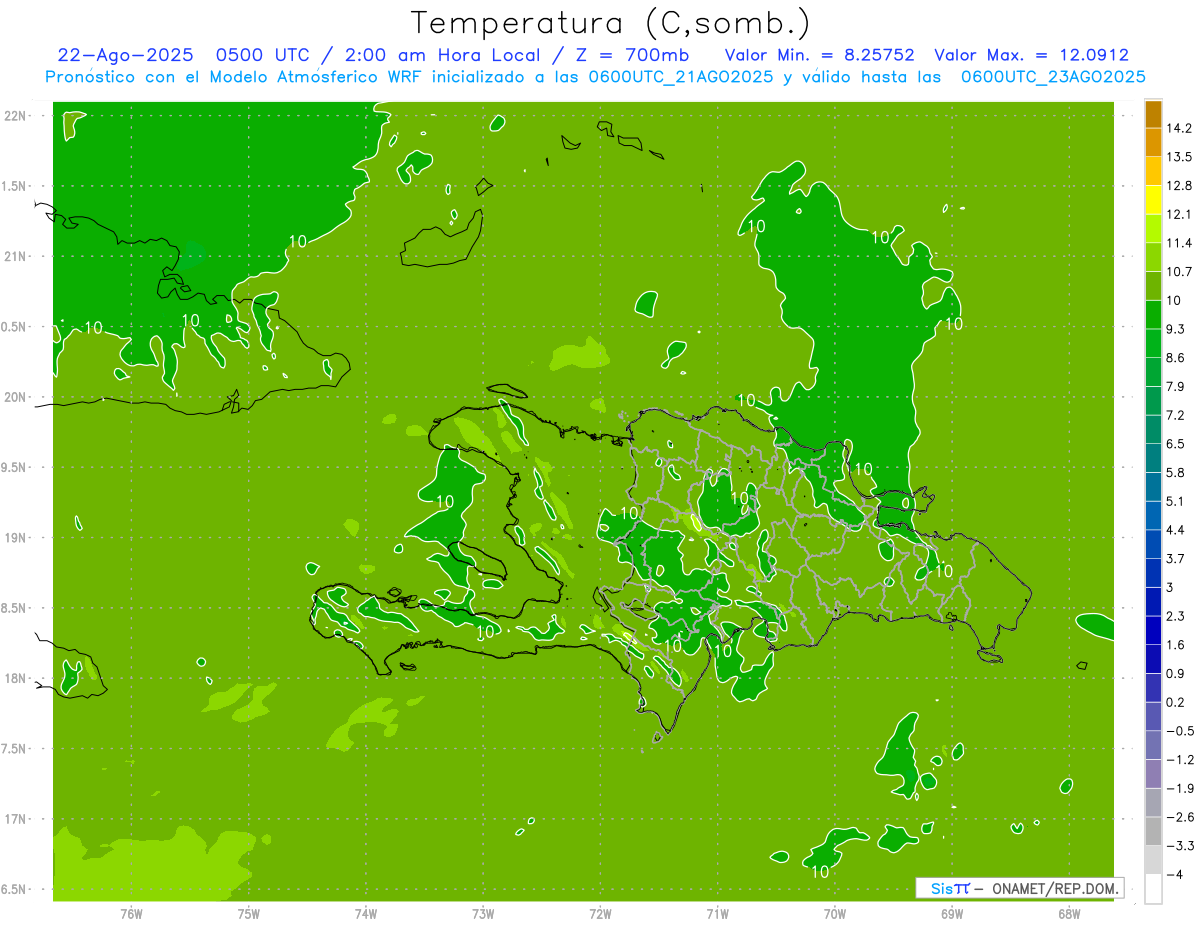1200x927 pixels.
Task: Click the 4.4 legend value
Action: [x=1175, y=530]
